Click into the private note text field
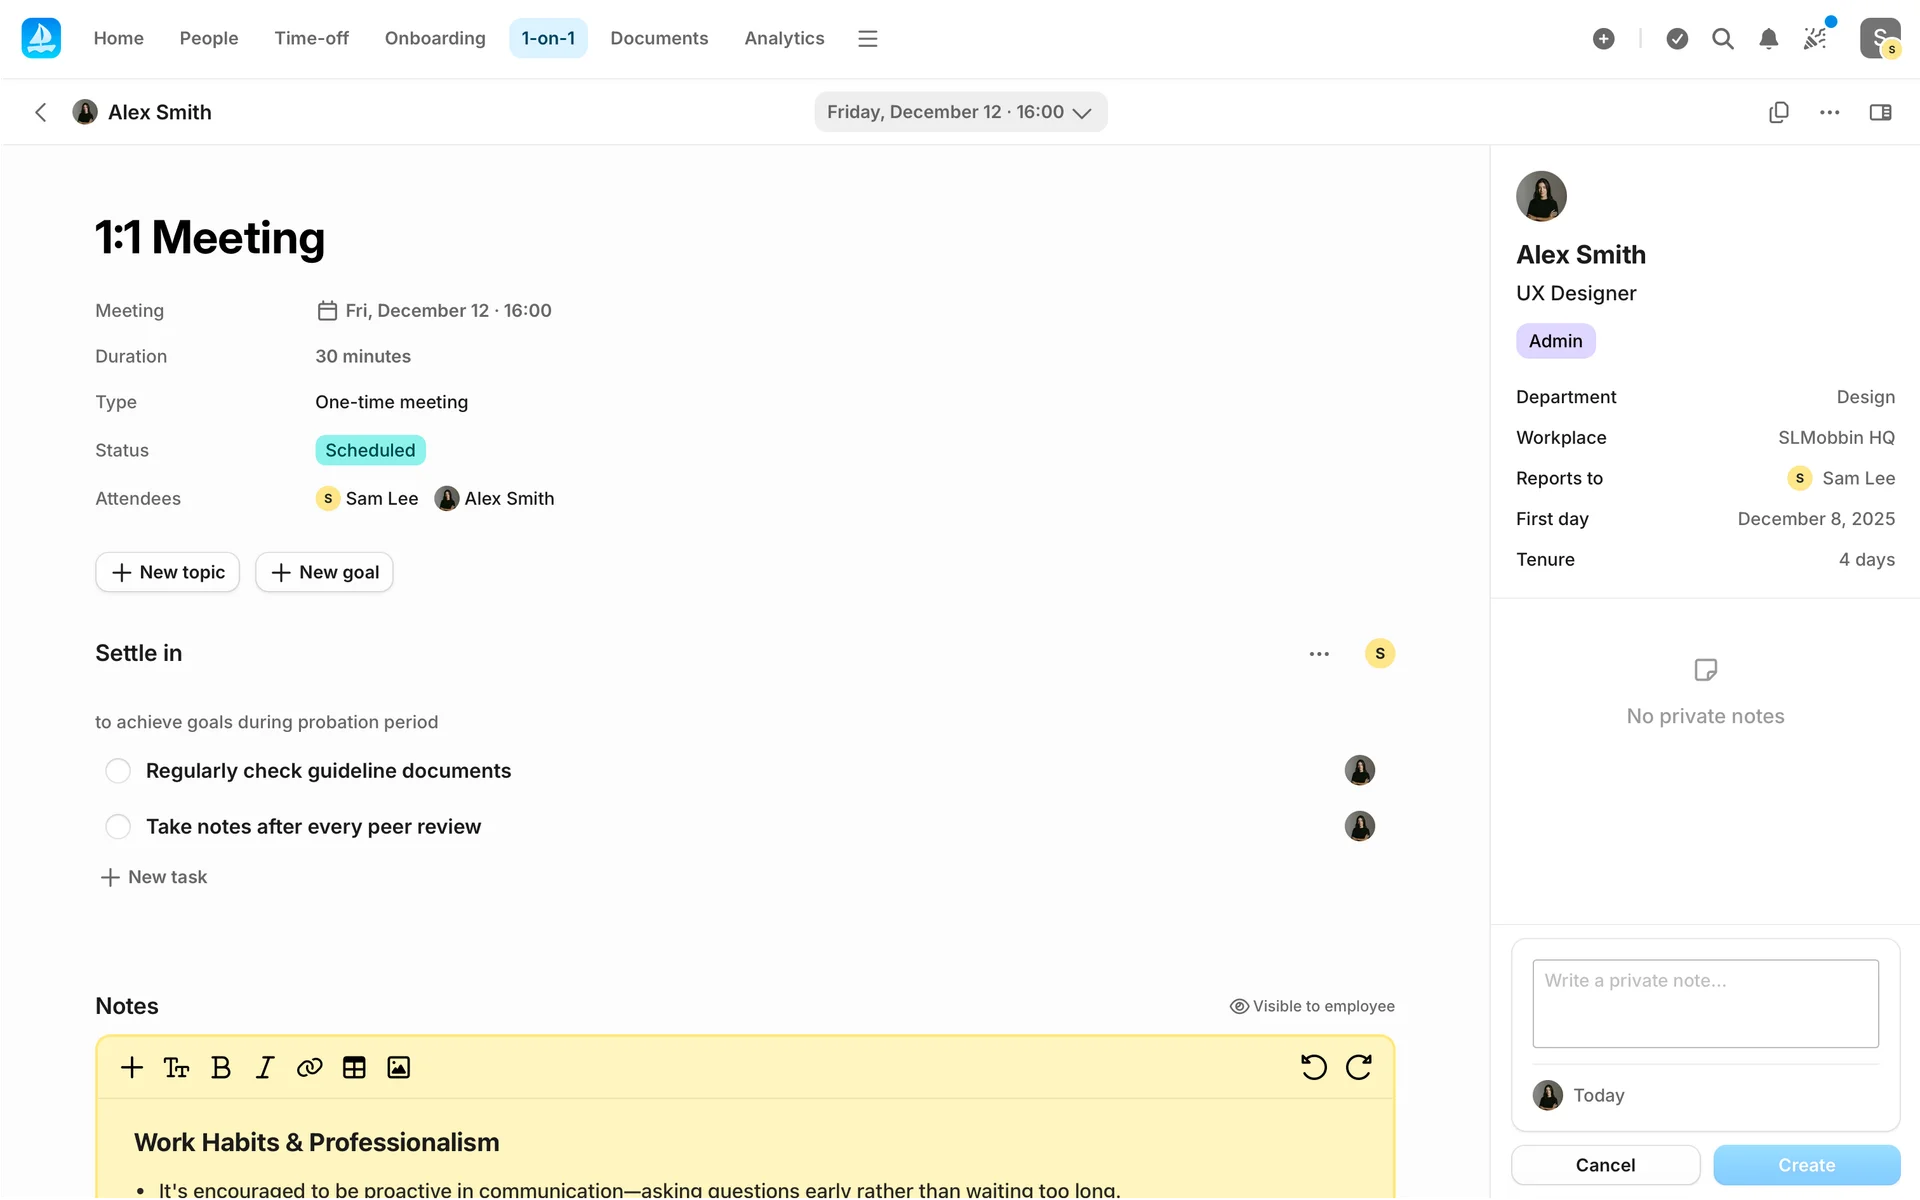The height and width of the screenshot is (1200, 1920). [1705, 1003]
